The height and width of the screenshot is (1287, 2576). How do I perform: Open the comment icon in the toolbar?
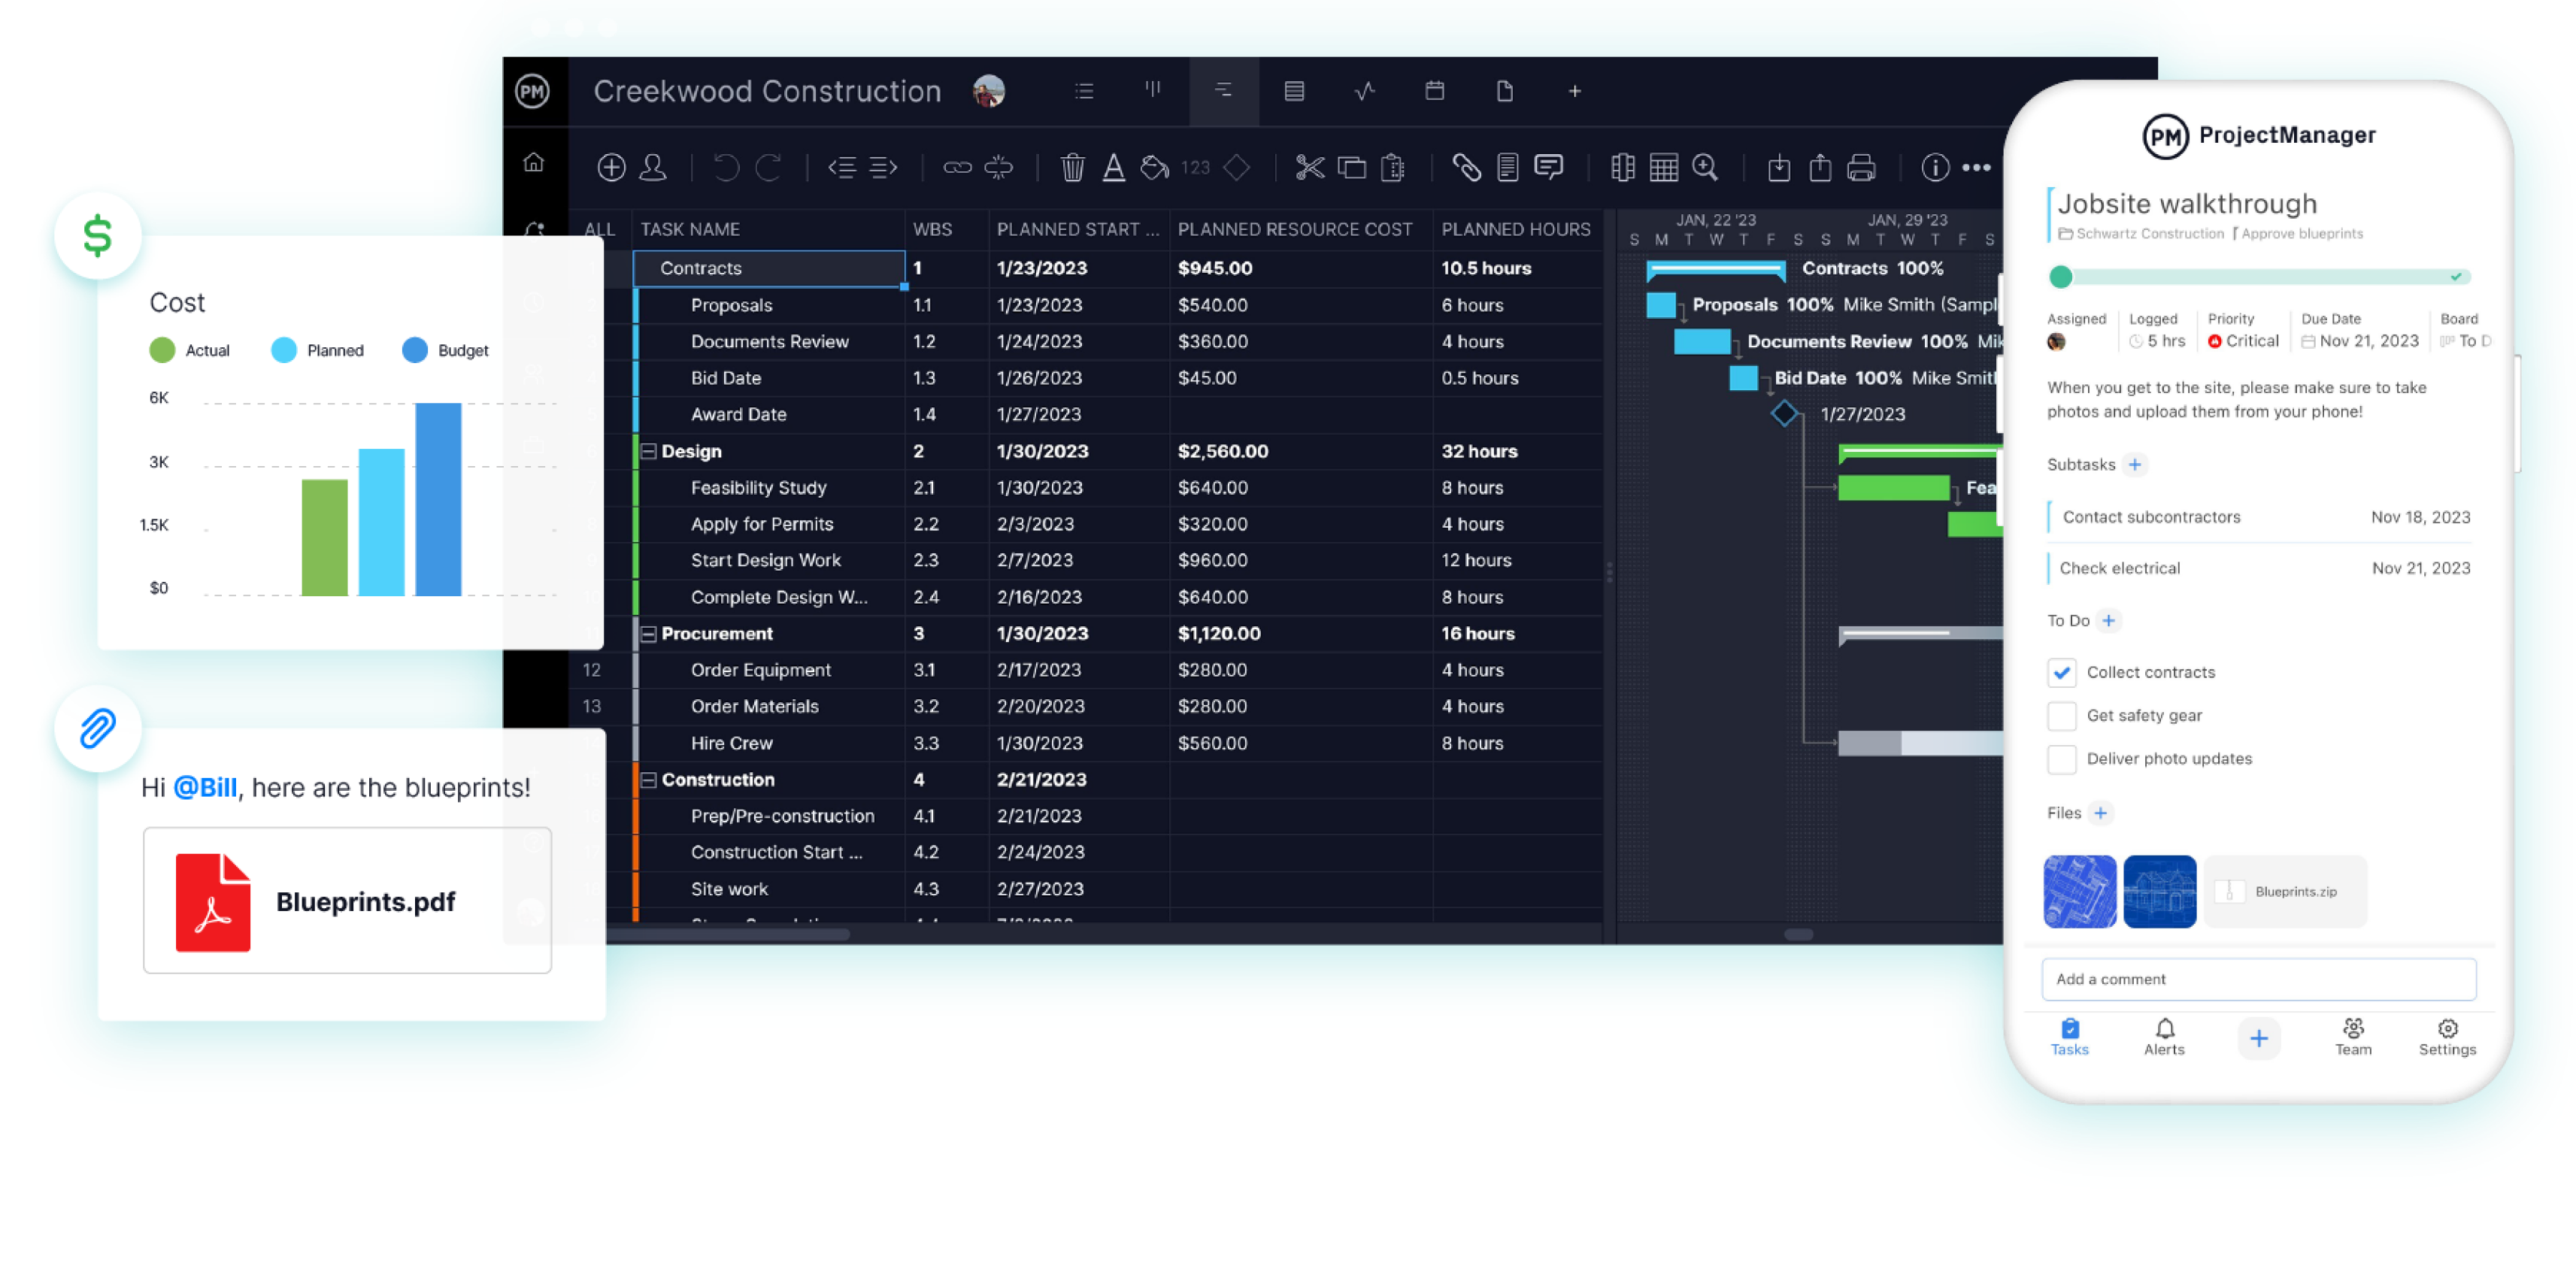[x=1549, y=168]
